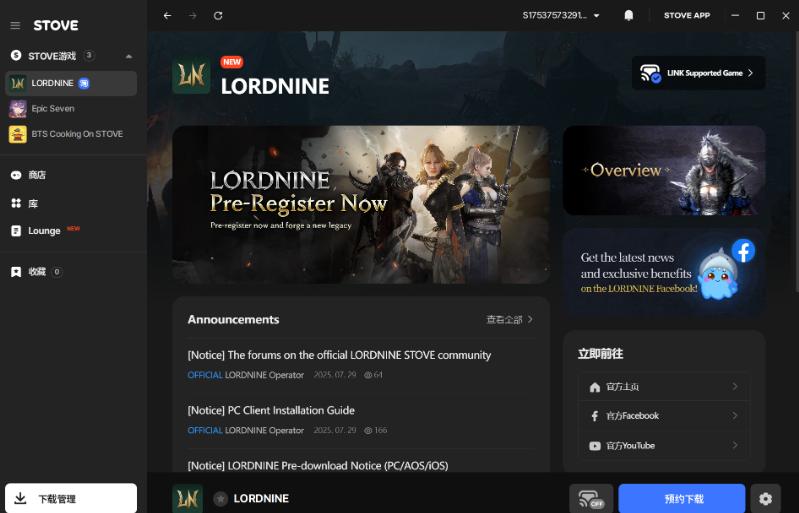Click the YouTube icon beside 官方YouTube
The width and height of the screenshot is (799, 513).
click(x=595, y=446)
